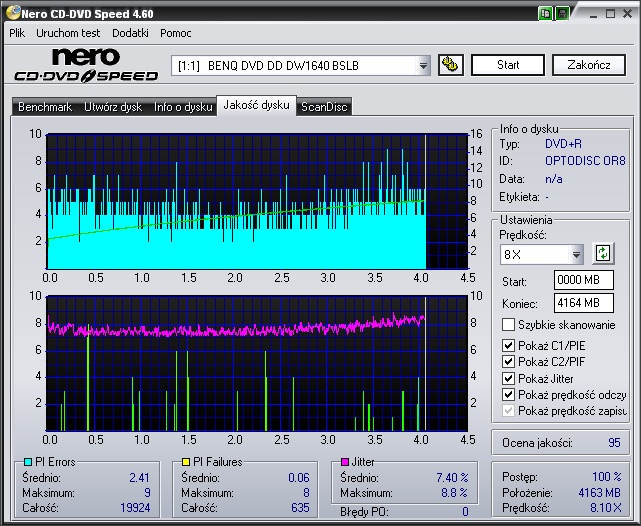Click the Położenie value 4163 MB
The height and width of the screenshot is (526, 641).
[x=599, y=493]
